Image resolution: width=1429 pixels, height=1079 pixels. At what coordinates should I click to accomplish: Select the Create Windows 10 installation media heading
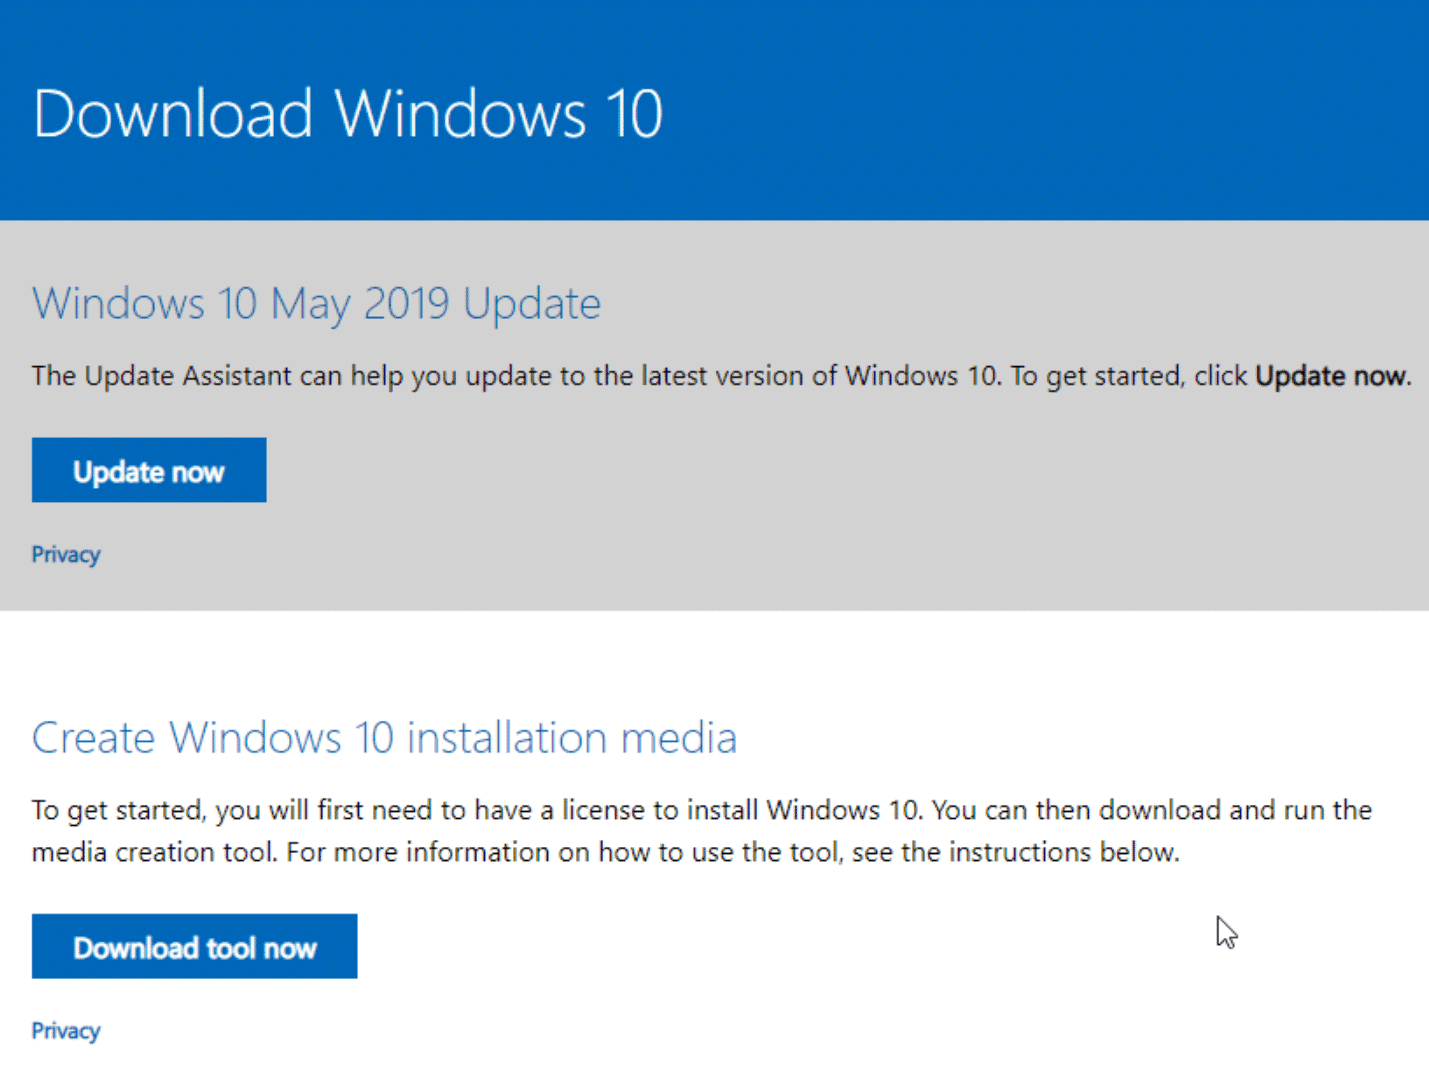point(384,738)
